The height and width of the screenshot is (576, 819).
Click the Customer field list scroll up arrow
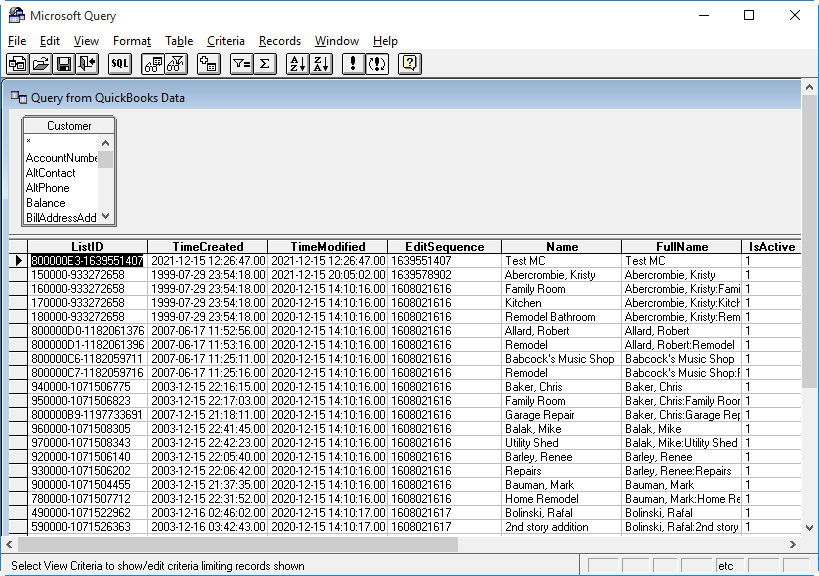(x=106, y=143)
